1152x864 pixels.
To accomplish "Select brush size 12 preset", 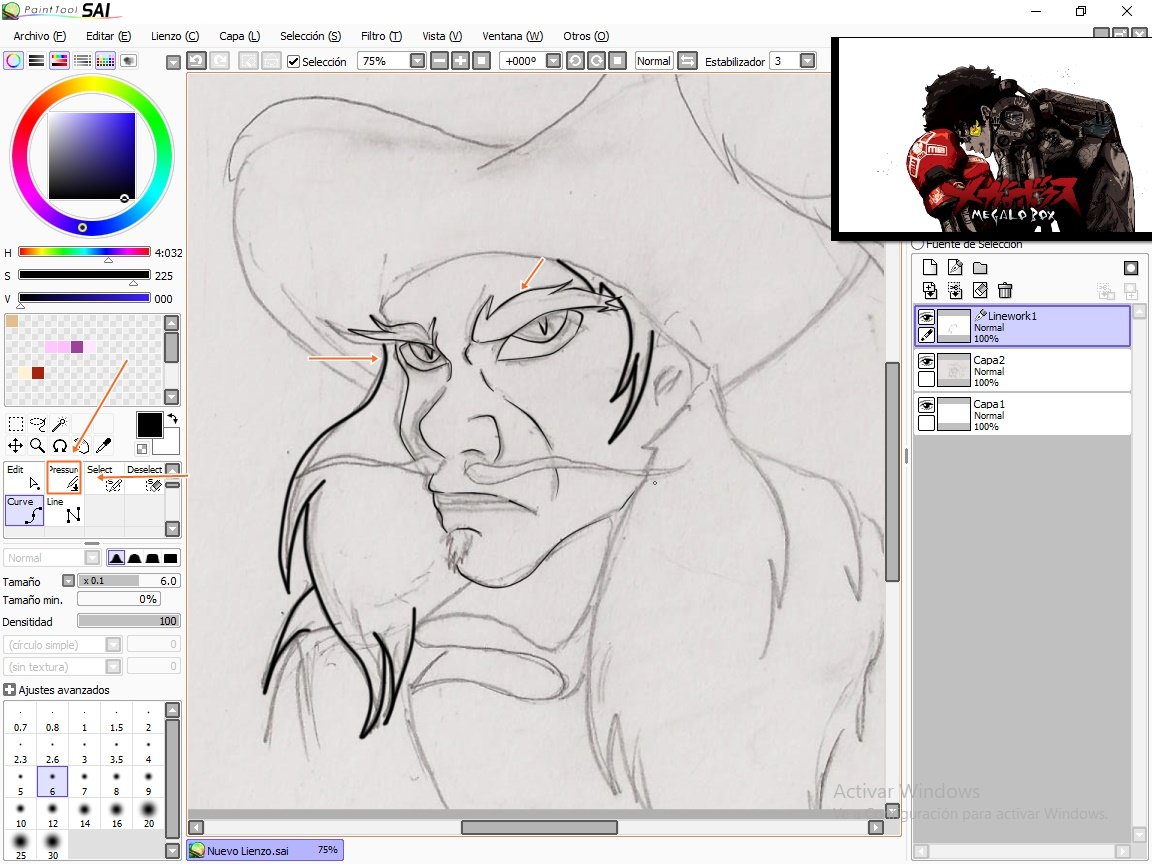I will (x=53, y=814).
